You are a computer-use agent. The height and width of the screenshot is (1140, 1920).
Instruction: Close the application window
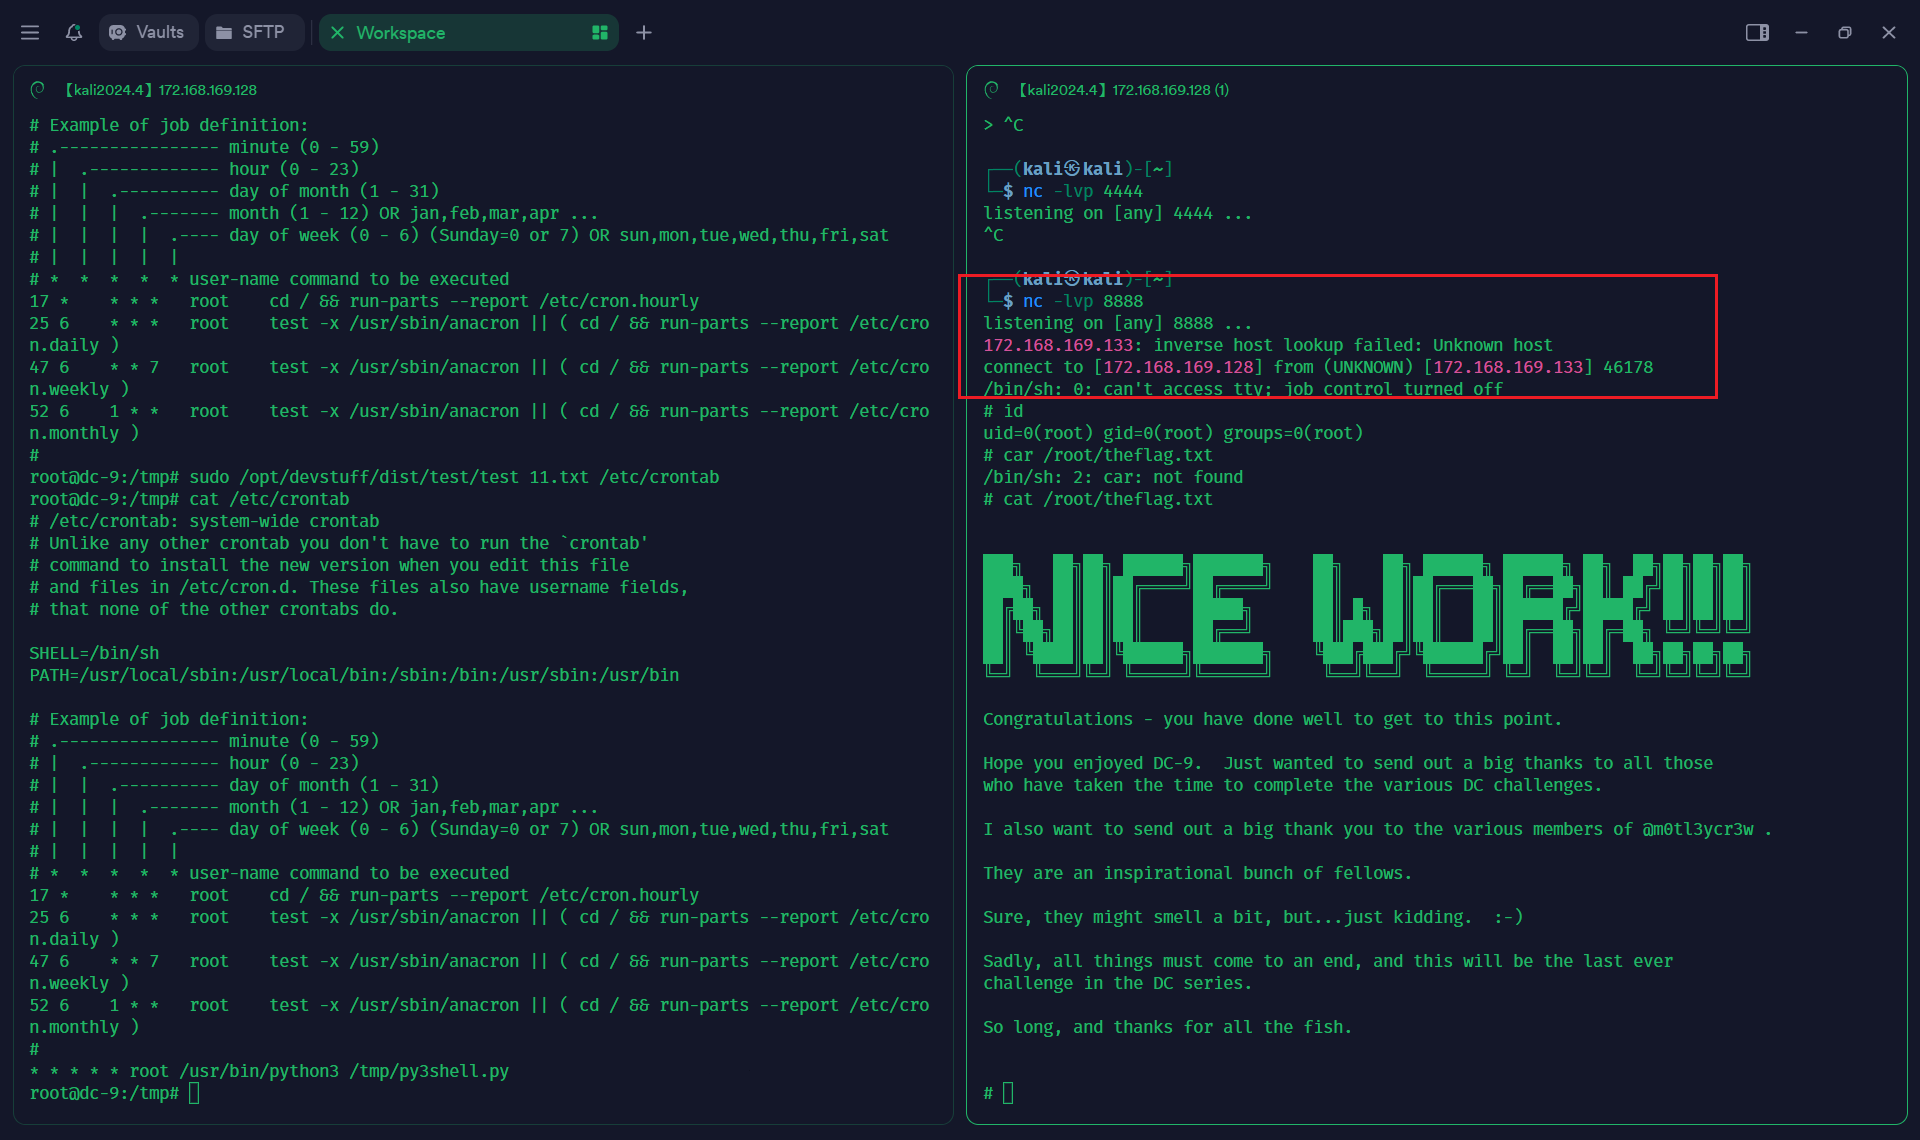[1889, 33]
